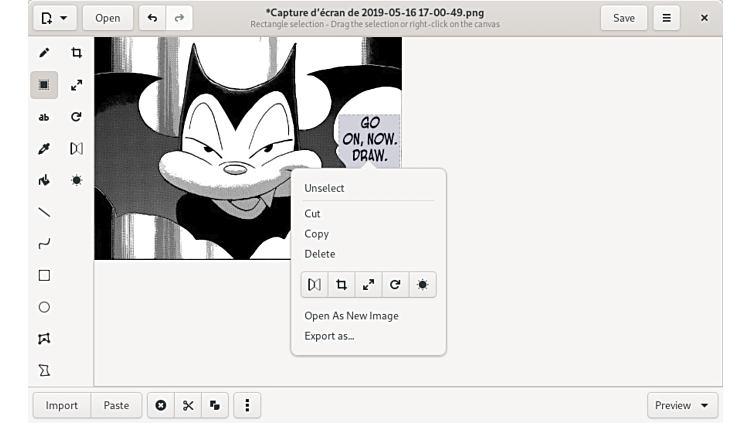Expand the Preview dropdown

[684, 405]
